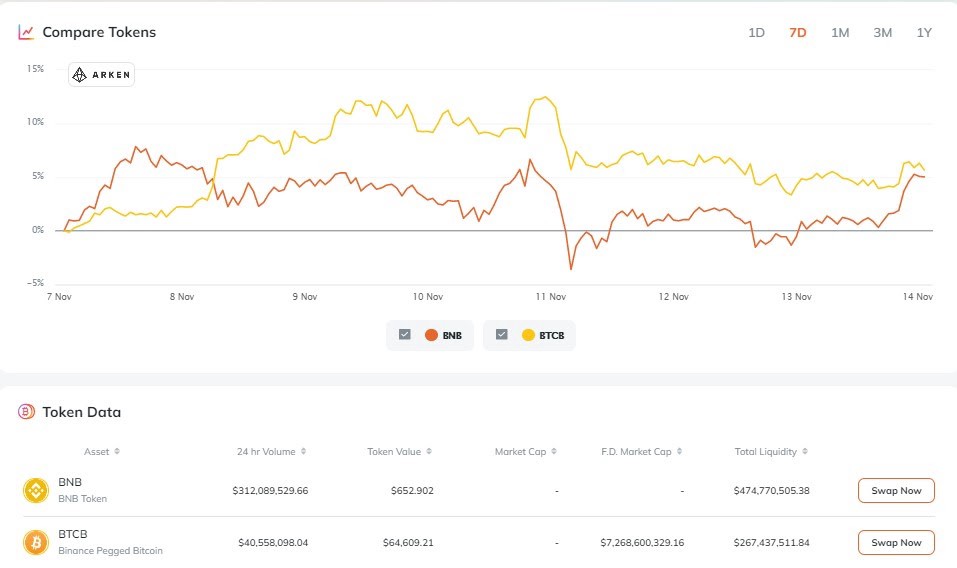Image resolution: width=957 pixels, height=568 pixels.
Task: Click the BTCB Bitcoin logo in the table
Action: (36, 542)
